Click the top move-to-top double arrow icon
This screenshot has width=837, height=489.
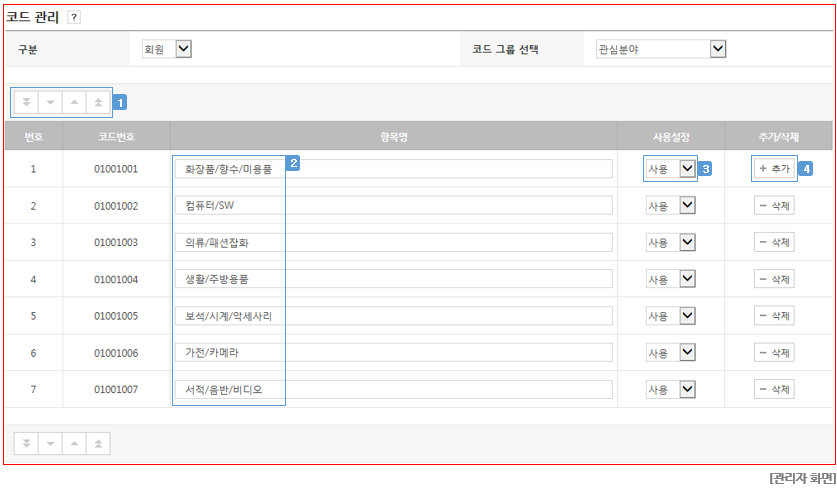[98, 102]
